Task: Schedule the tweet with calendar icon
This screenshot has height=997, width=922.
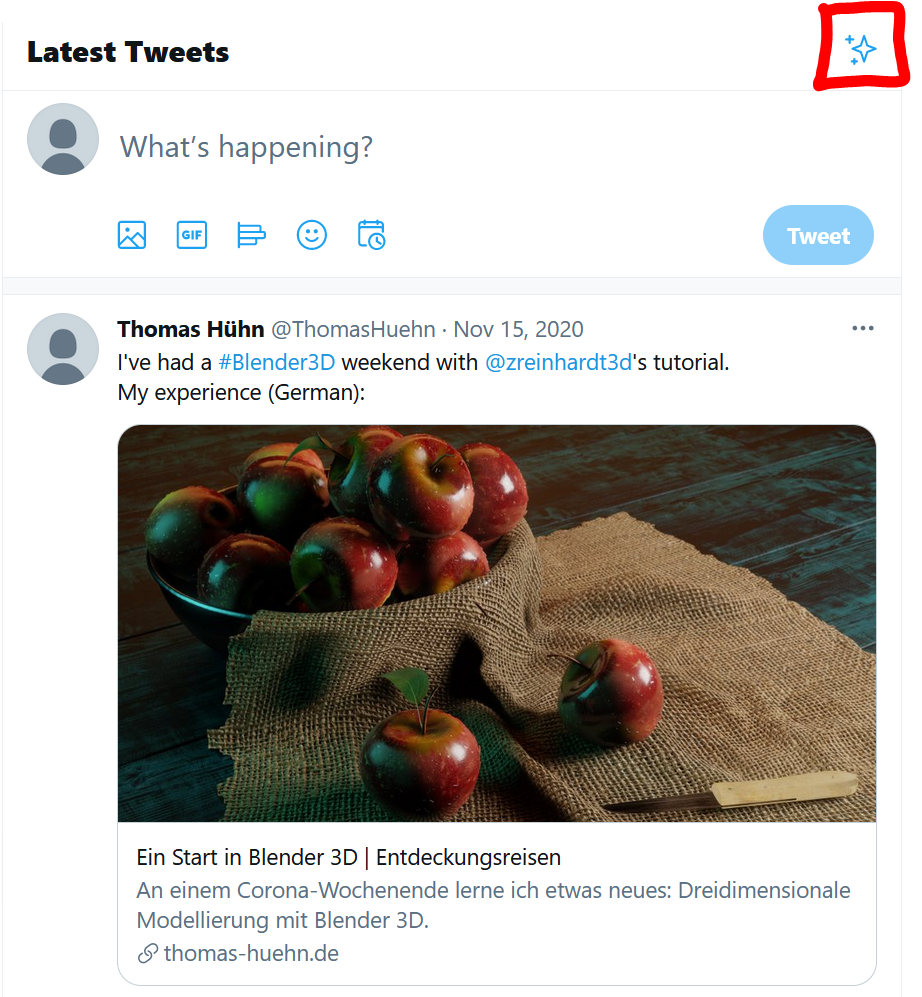Action: [372, 235]
